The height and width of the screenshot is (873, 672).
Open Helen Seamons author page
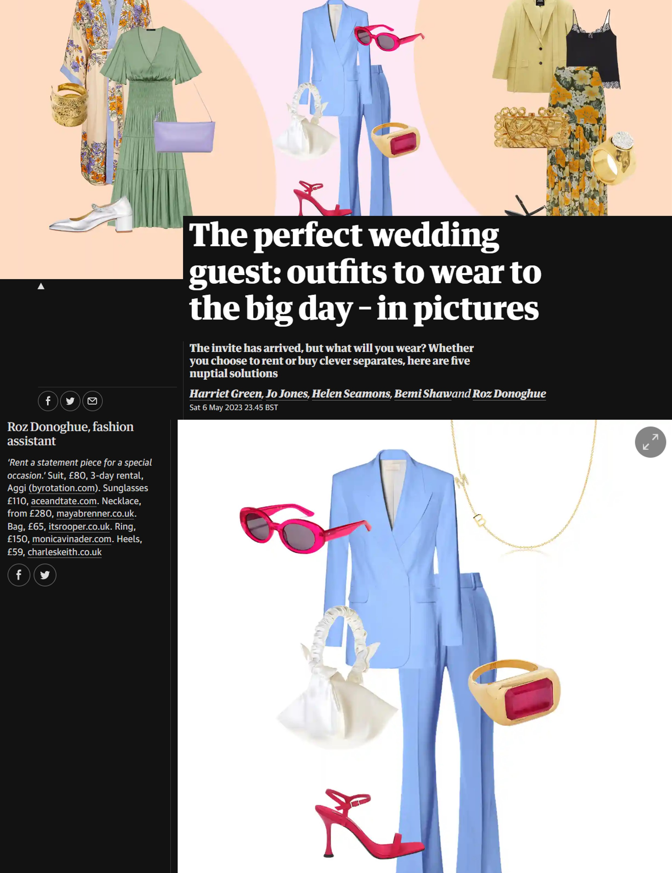tap(351, 394)
